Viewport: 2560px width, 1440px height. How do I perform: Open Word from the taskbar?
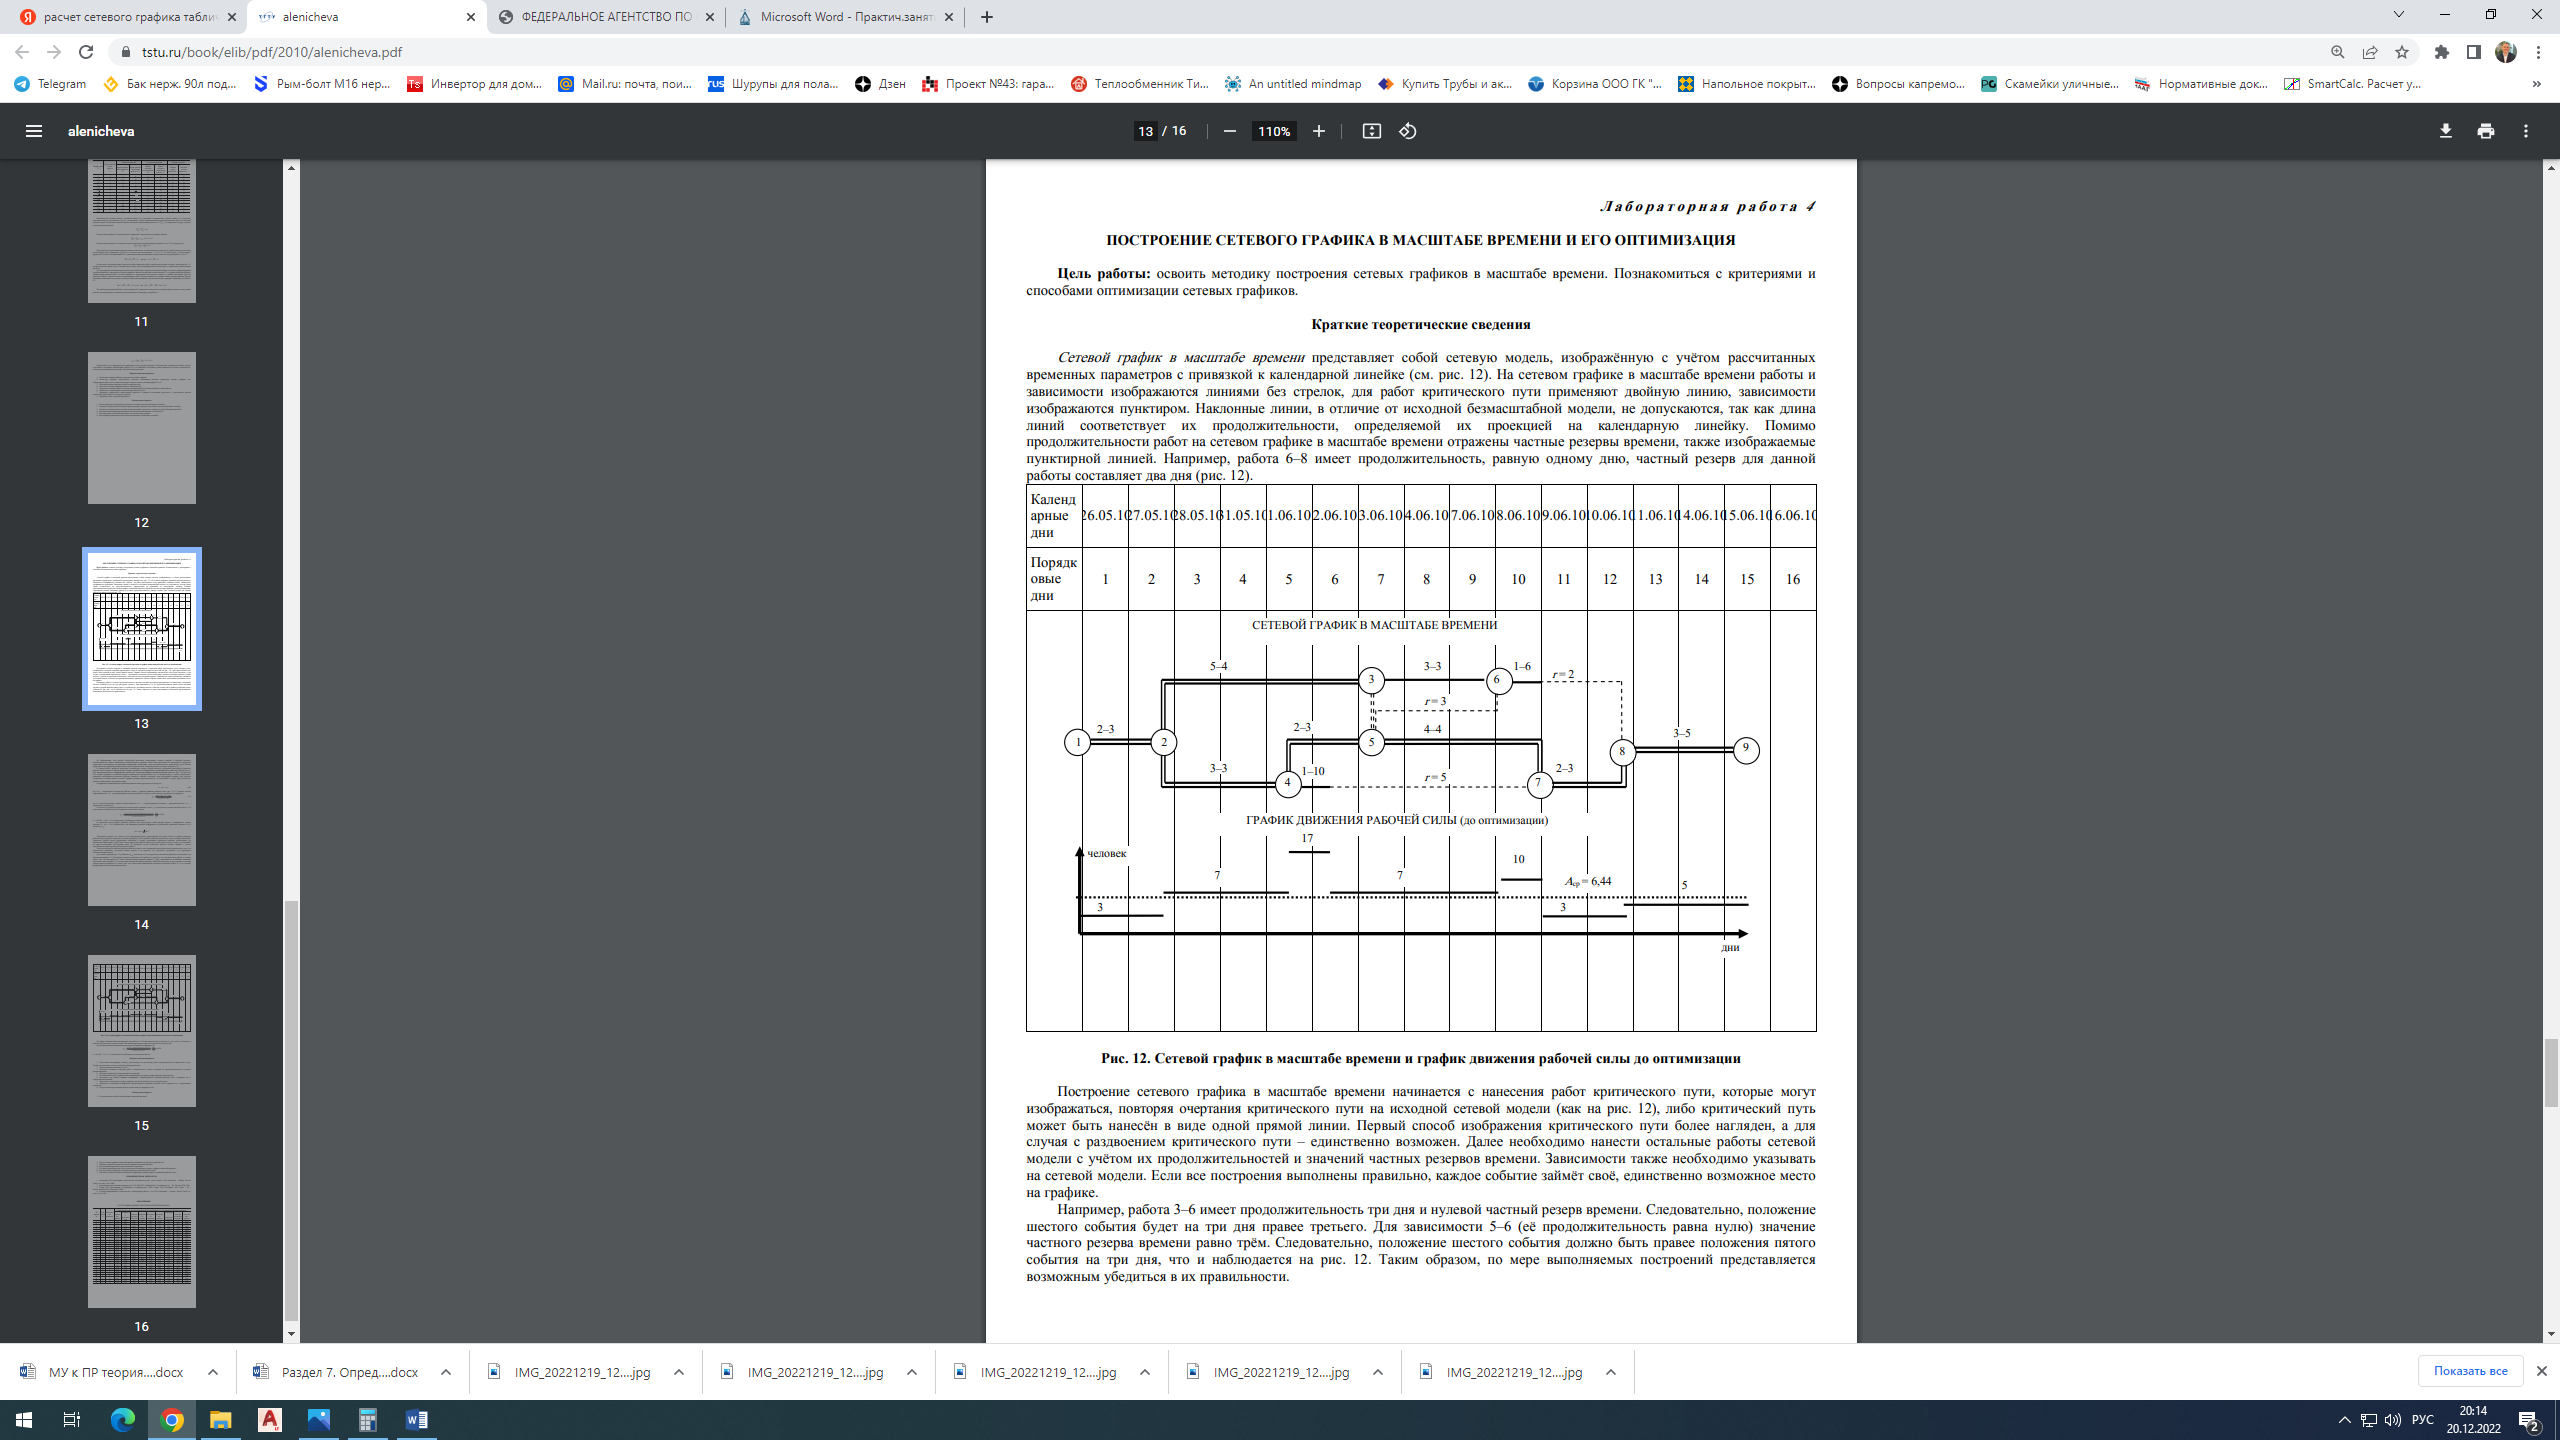click(417, 1420)
